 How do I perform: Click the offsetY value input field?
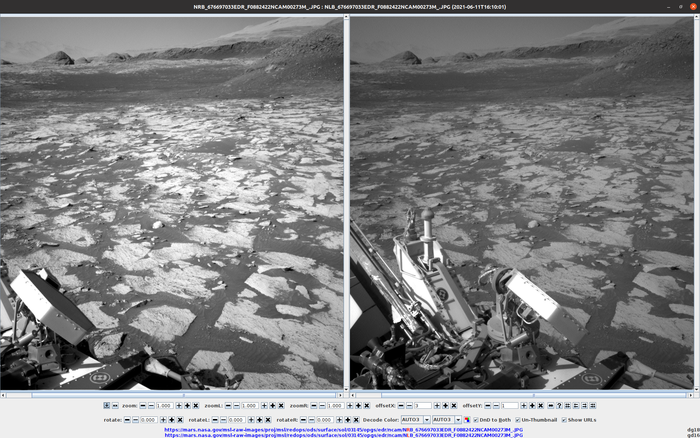coord(509,405)
